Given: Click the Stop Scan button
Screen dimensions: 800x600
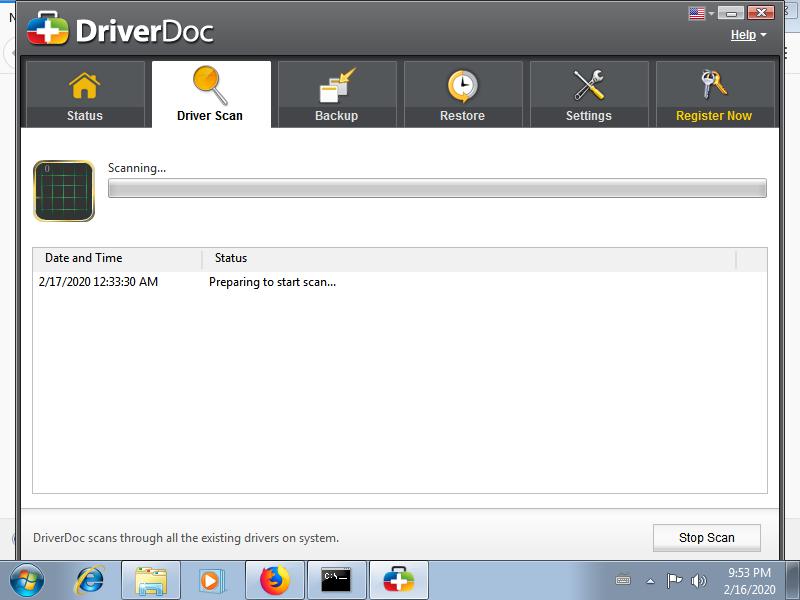Looking at the screenshot, I should (707, 538).
